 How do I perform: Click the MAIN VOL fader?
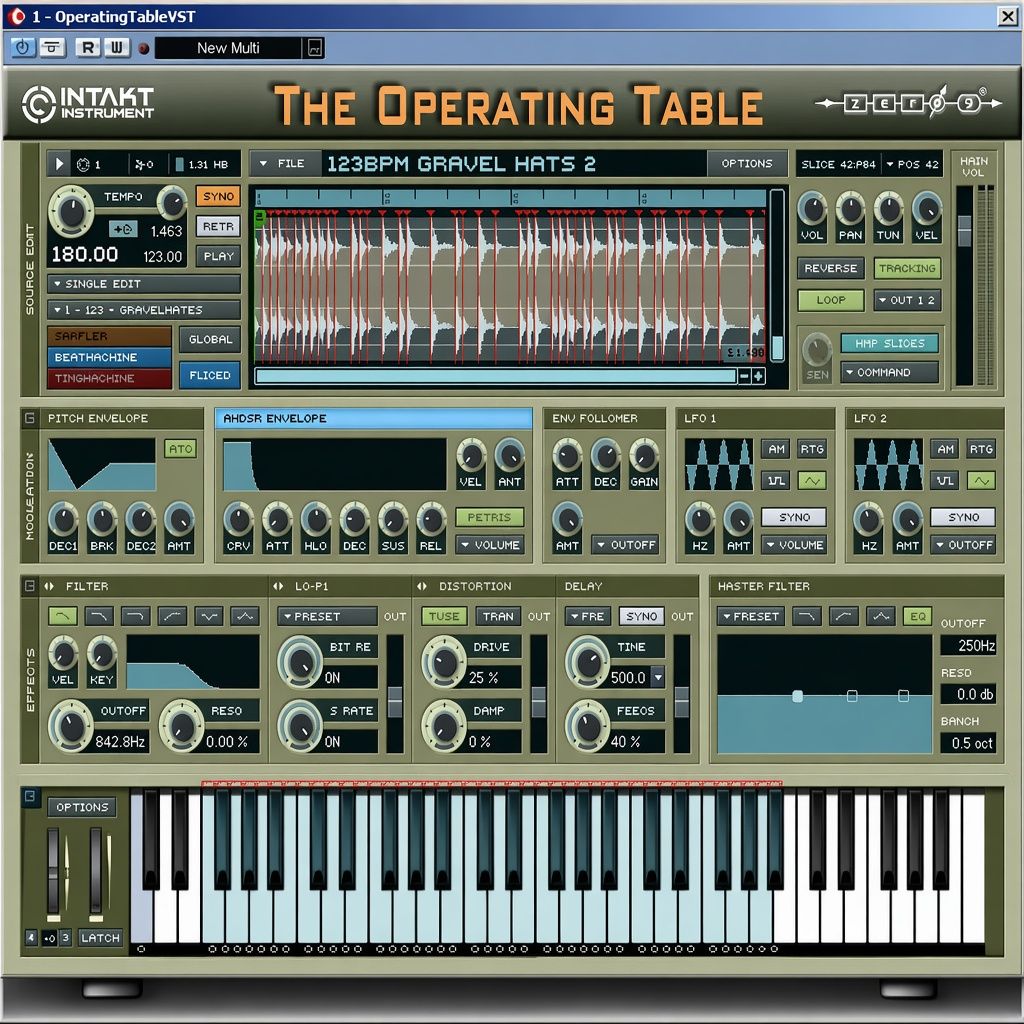point(964,229)
